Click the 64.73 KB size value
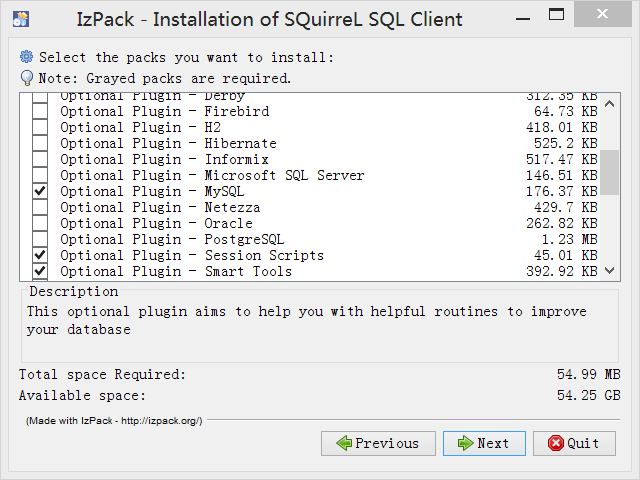The image size is (640, 480). [x=566, y=111]
